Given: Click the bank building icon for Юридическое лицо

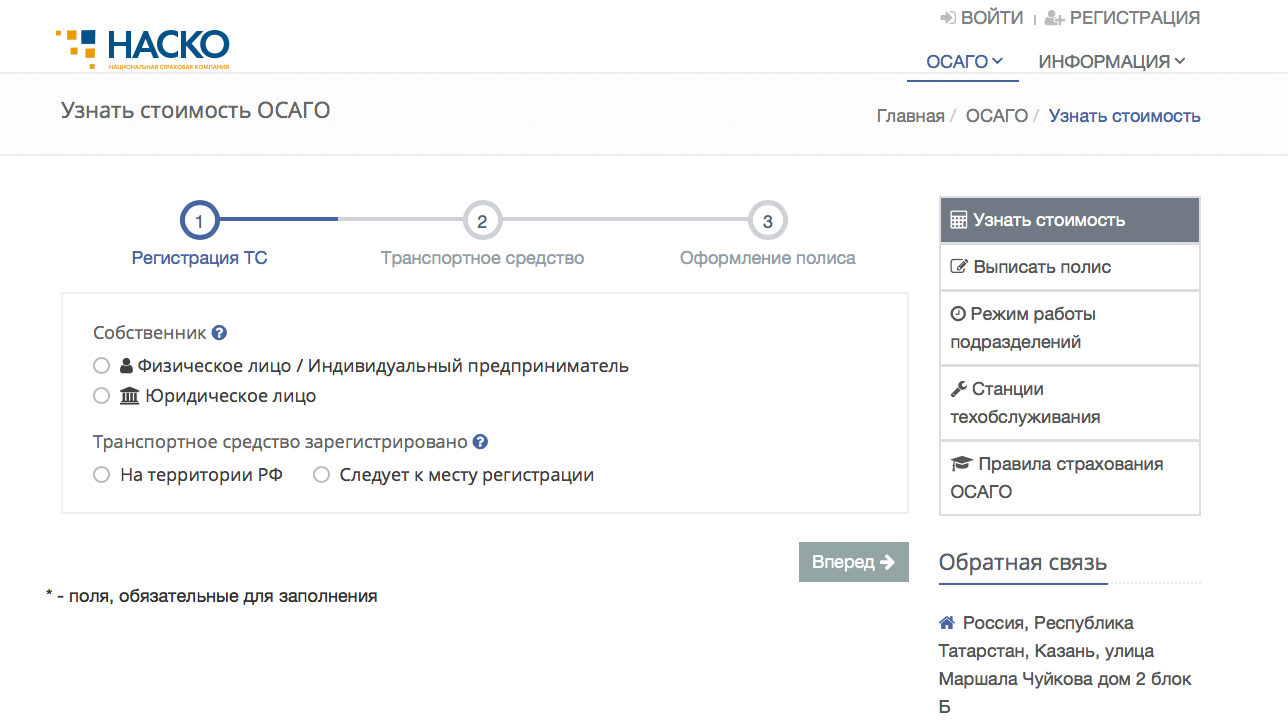Looking at the screenshot, I should (130, 396).
